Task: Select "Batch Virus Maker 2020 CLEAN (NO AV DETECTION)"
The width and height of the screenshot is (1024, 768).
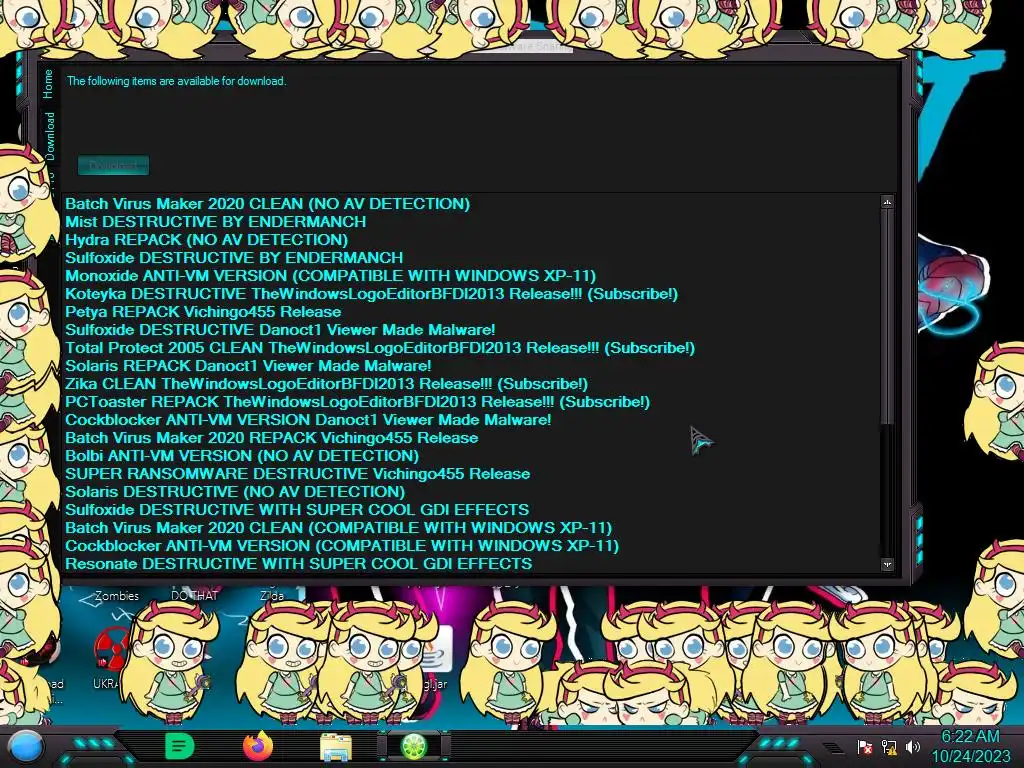Action: coord(267,204)
